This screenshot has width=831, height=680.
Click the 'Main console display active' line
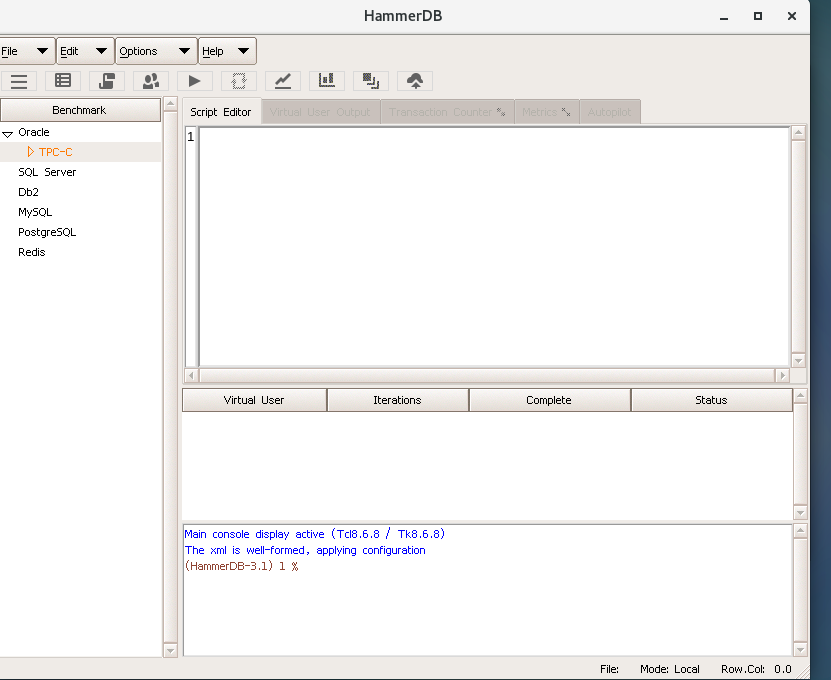315,534
